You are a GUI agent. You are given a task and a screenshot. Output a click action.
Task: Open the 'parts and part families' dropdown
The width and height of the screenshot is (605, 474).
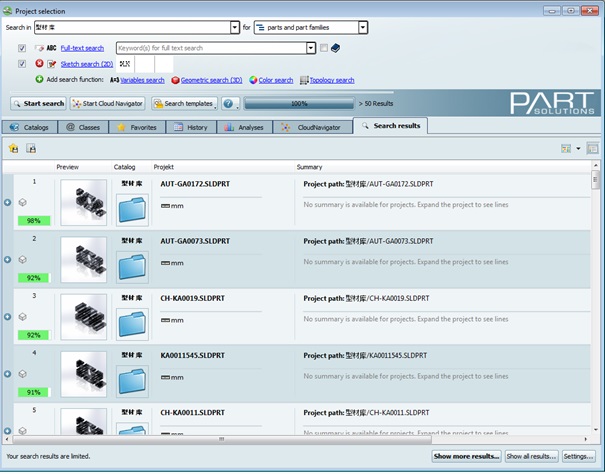(362, 28)
